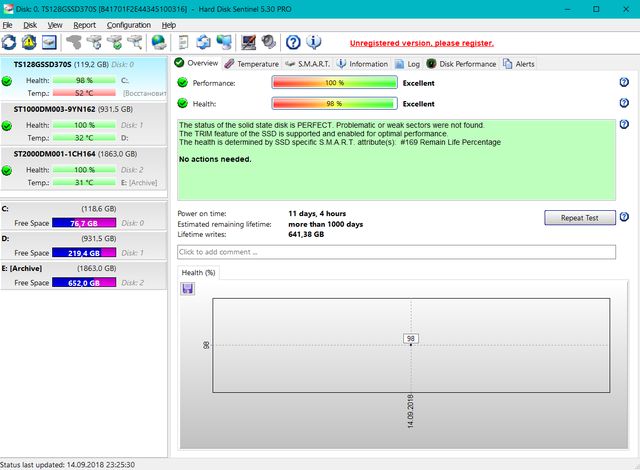
Task: Click the Refresh toolbar icon
Action: point(9,42)
